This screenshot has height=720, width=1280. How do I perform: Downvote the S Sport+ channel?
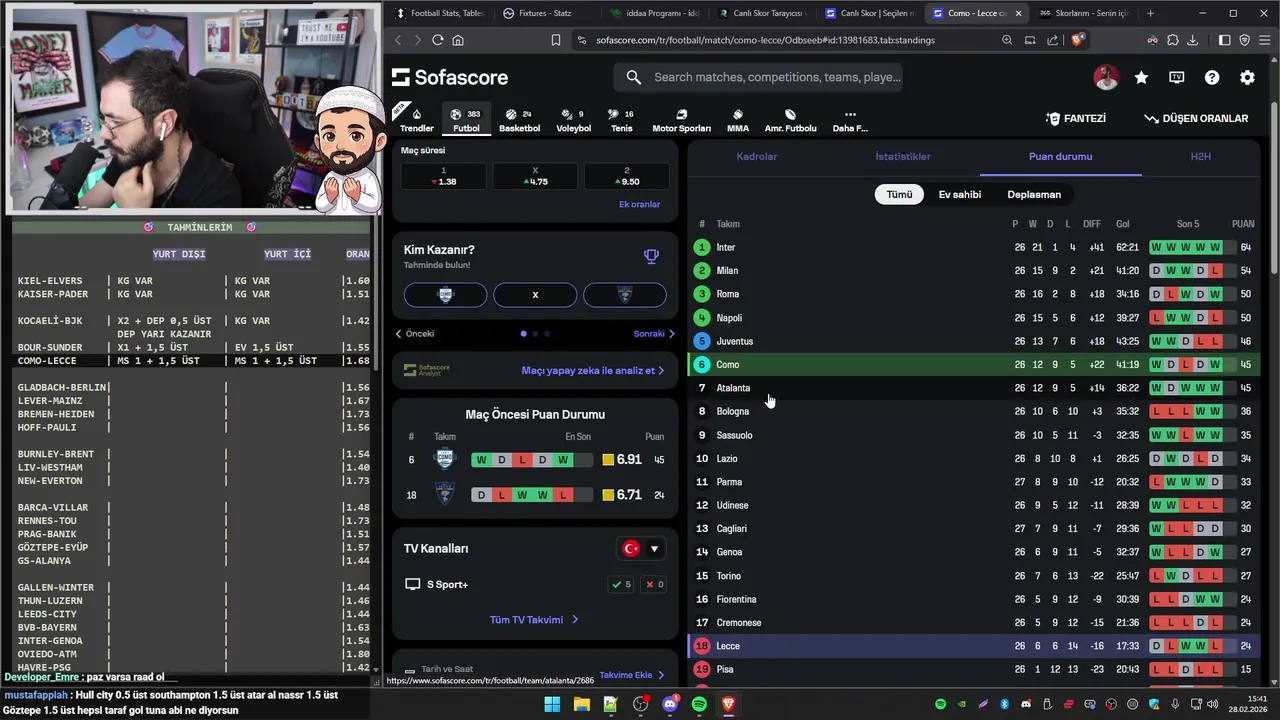click(654, 584)
